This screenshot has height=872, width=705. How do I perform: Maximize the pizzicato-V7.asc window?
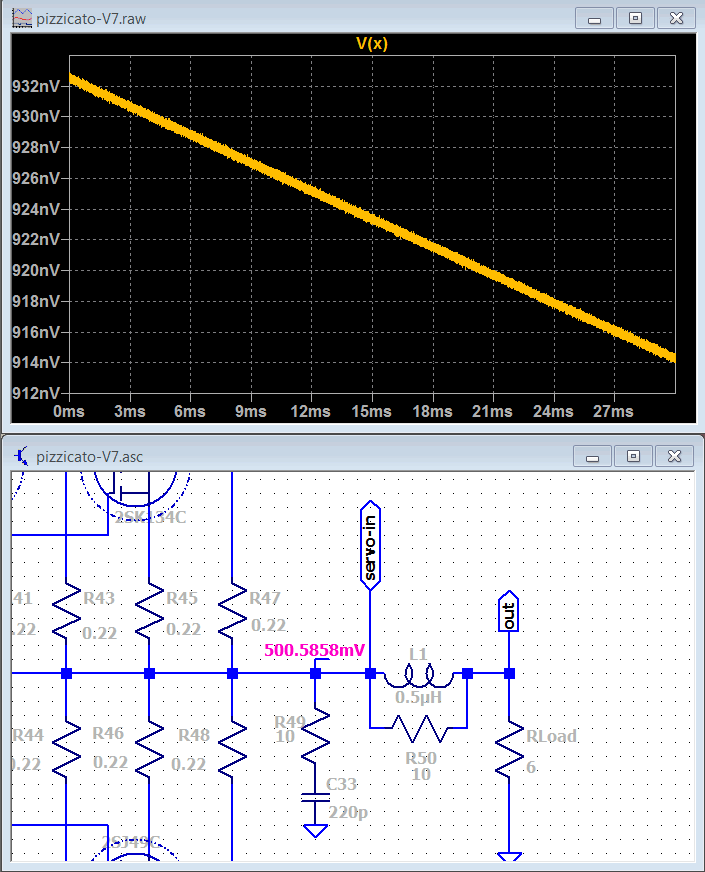(x=633, y=456)
